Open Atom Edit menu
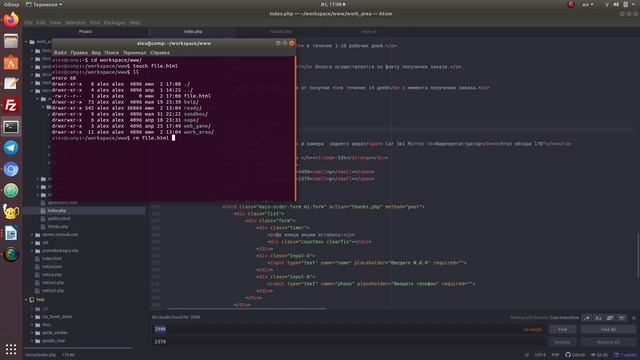The width and height of the screenshot is (640, 360). click(x=41, y=22)
